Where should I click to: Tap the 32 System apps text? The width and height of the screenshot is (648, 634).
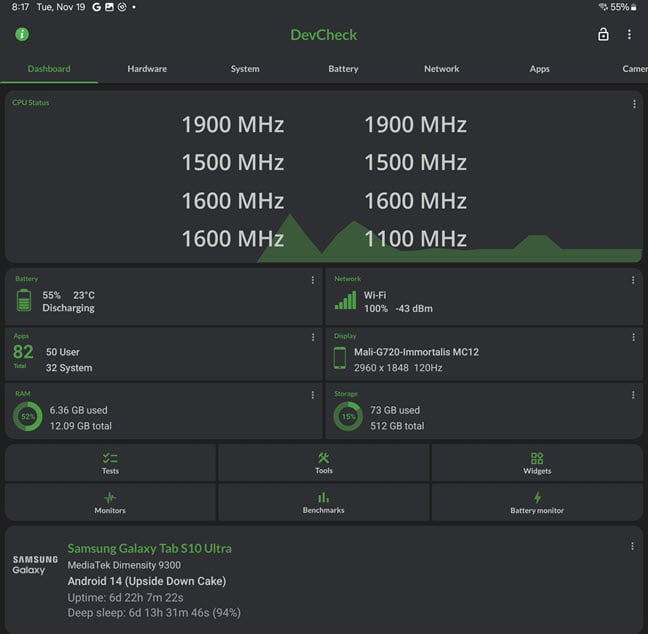pos(69,368)
